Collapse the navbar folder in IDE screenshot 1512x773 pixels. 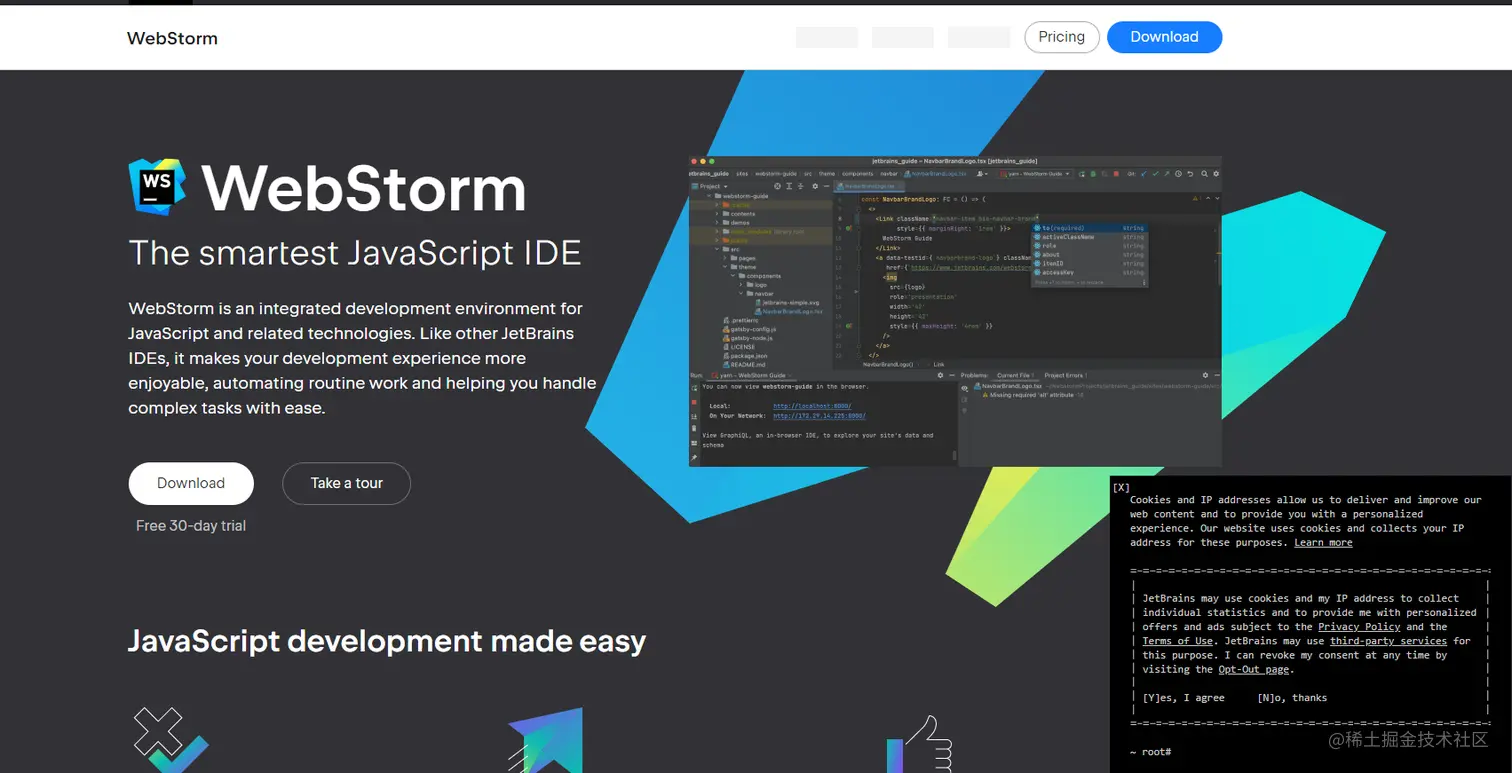741,294
